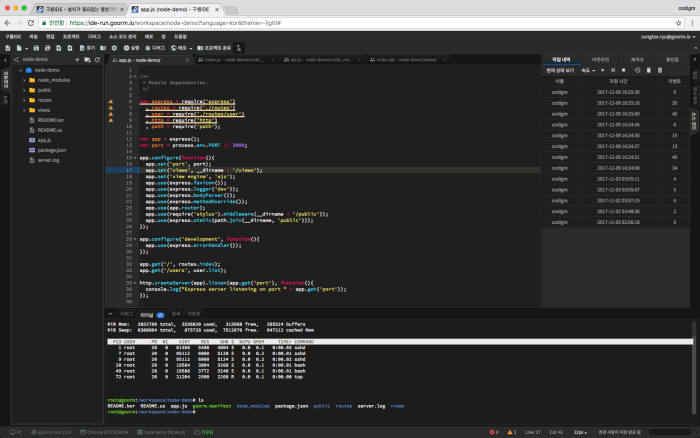Image resolution: width=700 pixels, height=438 pixels.
Task: Open the 프로젝트 menu in menu bar
Action: [x=71, y=37]
